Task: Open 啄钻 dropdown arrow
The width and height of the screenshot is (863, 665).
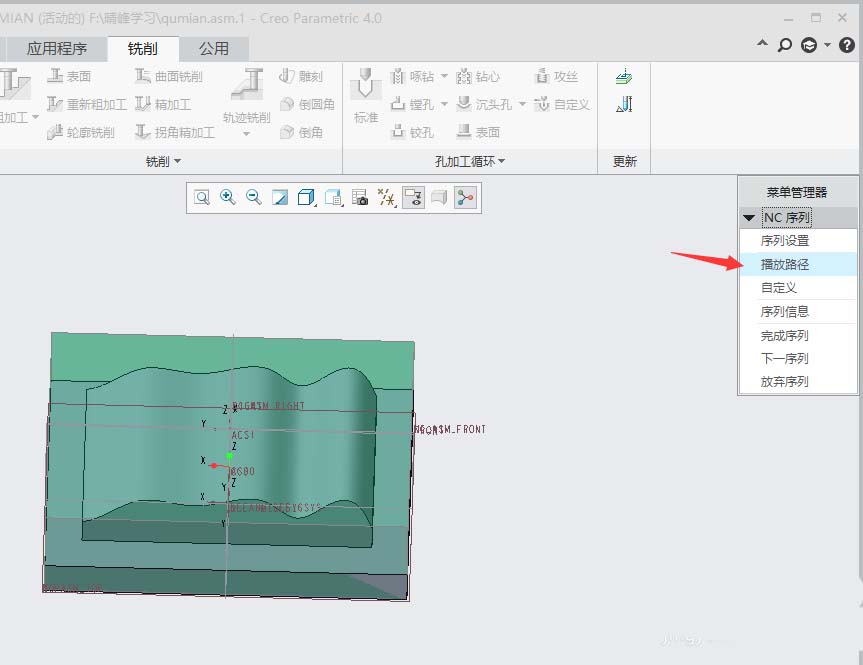Action: pos(444,76)
